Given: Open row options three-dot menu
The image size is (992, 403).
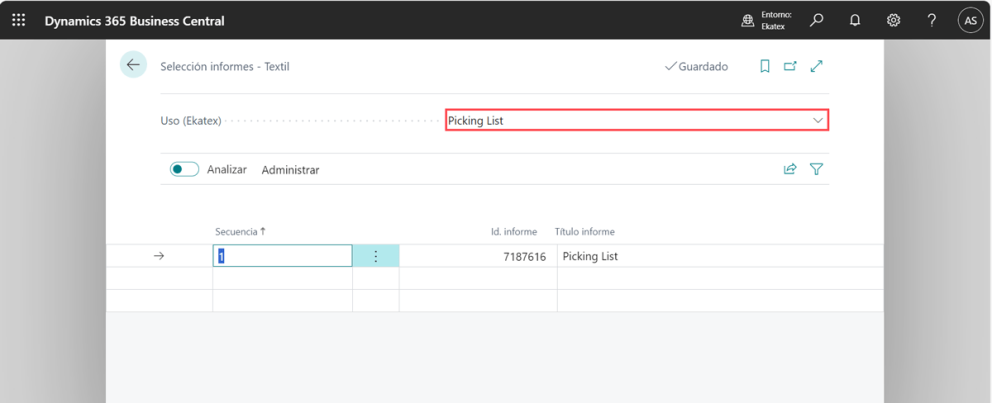Looking at the screenshot, I should [x=376, y=257].
